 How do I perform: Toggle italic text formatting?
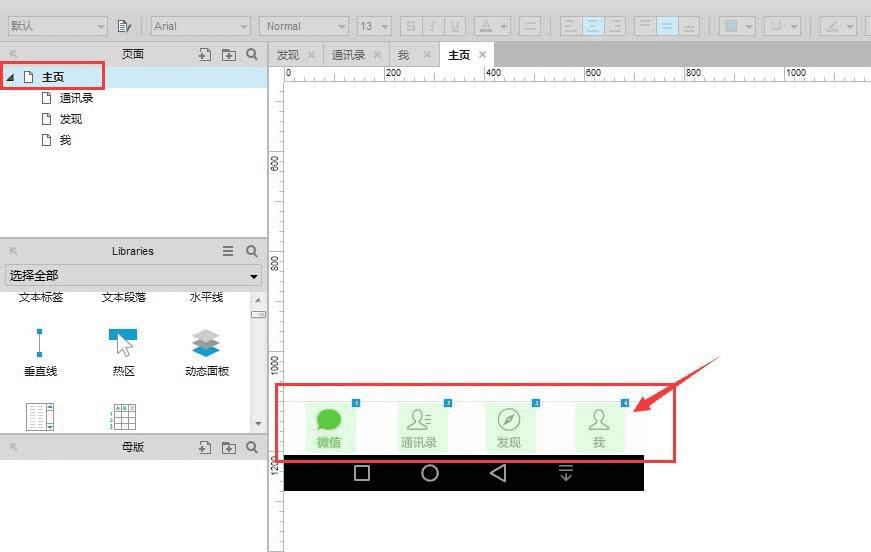[x=433, y=26]
